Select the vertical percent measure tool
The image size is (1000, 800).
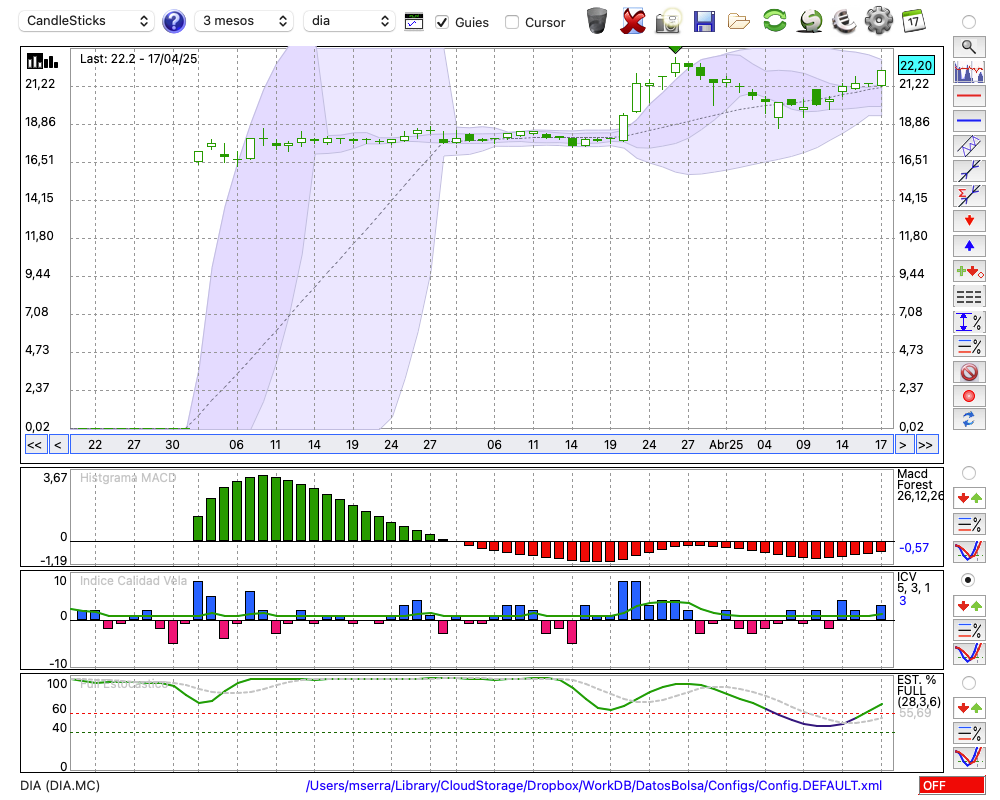(969, 322)
